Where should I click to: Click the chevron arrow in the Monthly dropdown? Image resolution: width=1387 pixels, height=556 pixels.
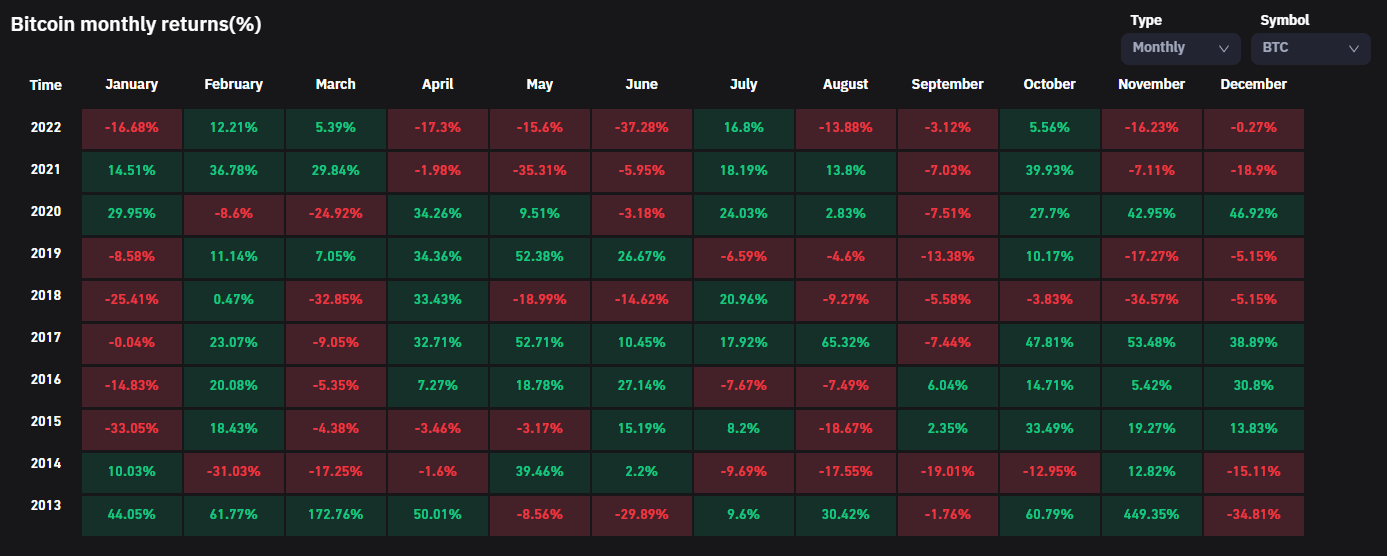(1223, 48)
